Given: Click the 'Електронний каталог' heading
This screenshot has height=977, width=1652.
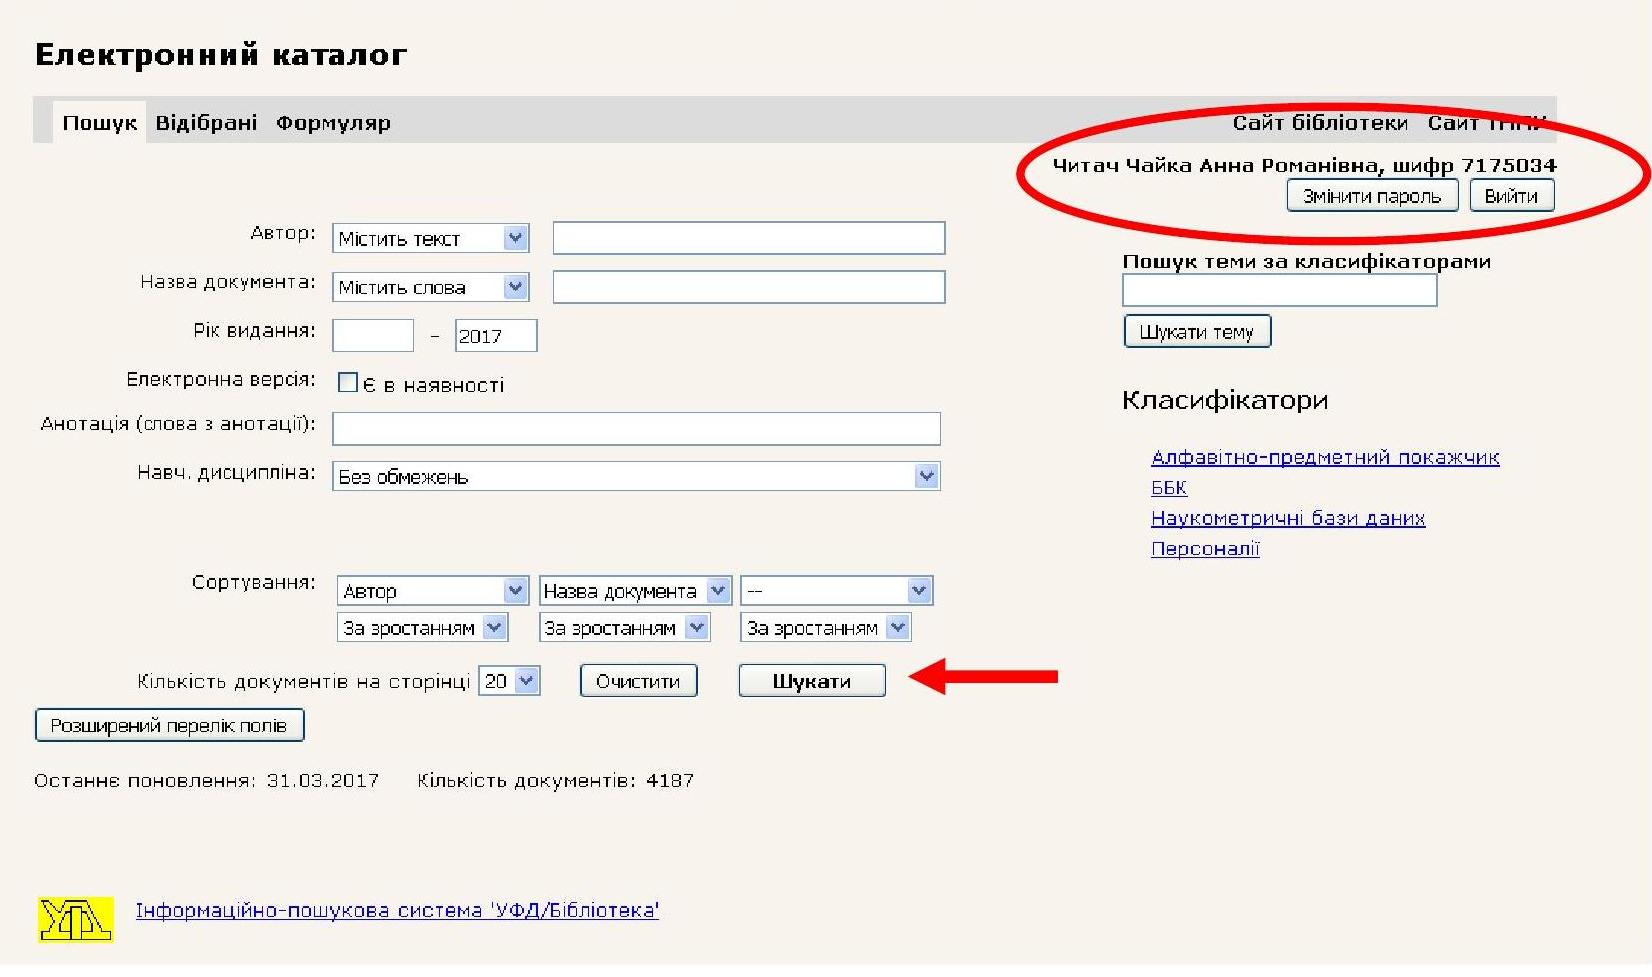Looking at the screenshot, I should 221,54.
